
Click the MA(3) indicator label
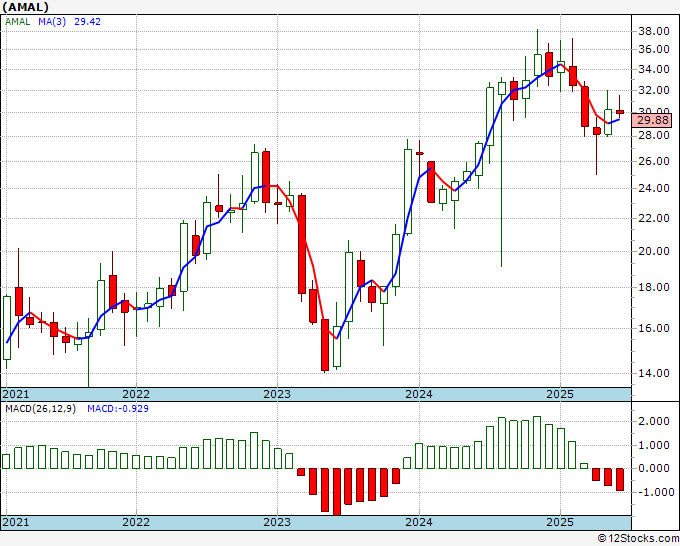point(52,21)
